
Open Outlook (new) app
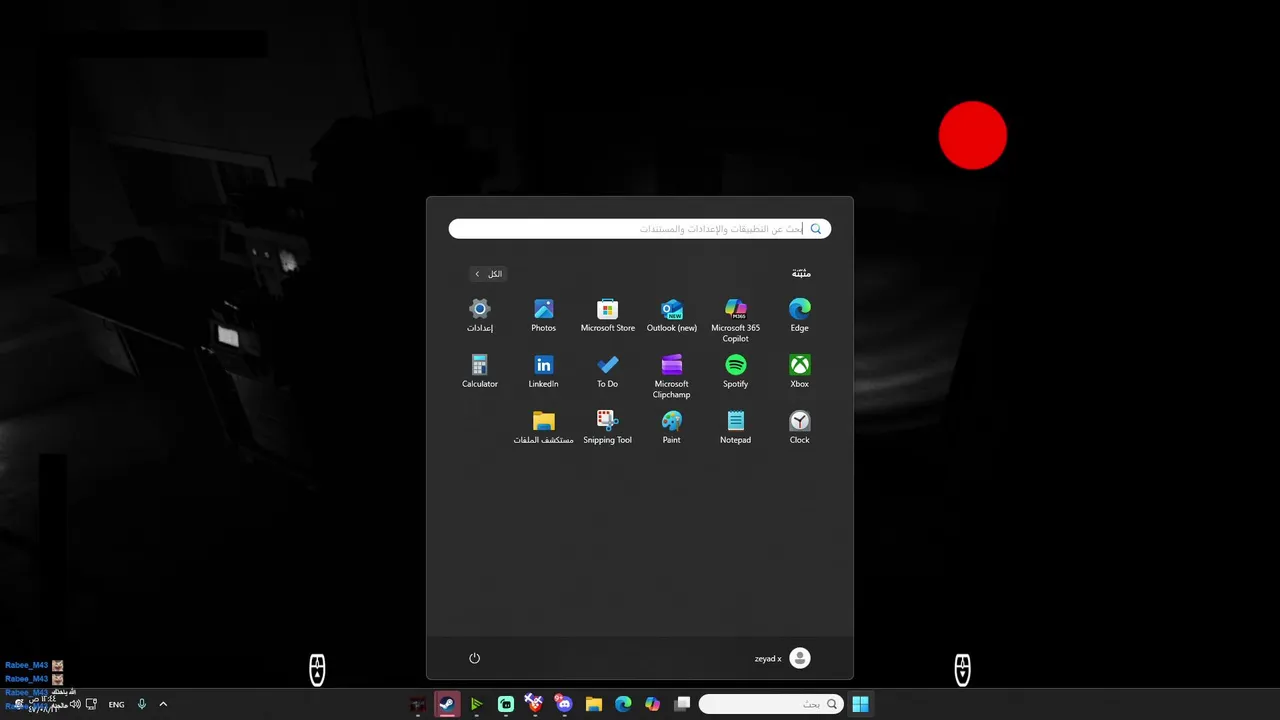click(672, 315)
